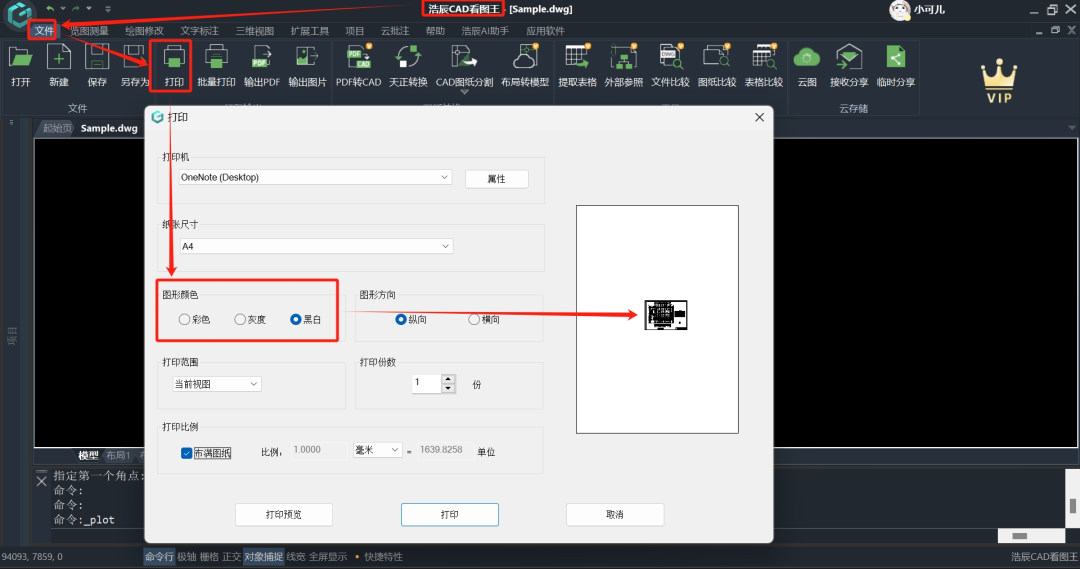The width and height of the screenshot is (1080, 569).
Task: Click the 新建 (New) drawing icon
Action: (59, 57)
